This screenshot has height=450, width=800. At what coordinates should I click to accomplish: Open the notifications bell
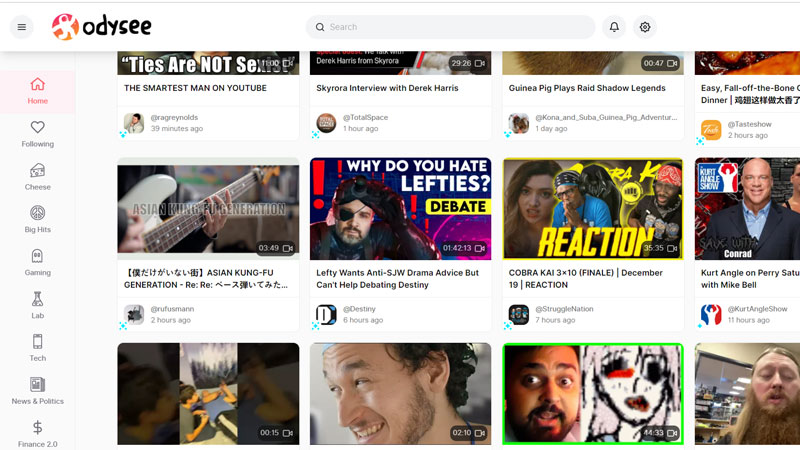[614, 27]
